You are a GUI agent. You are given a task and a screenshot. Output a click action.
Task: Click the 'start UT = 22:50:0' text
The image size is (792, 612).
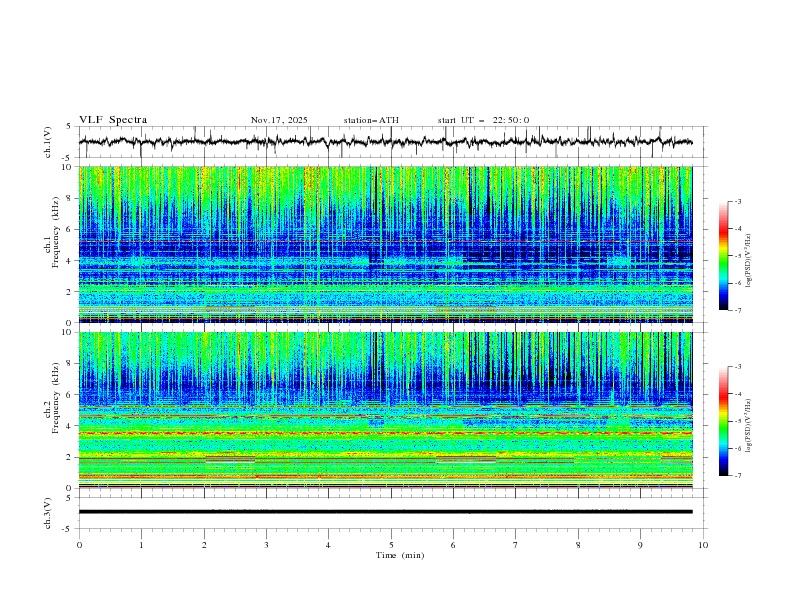click(x=483, y=120)
